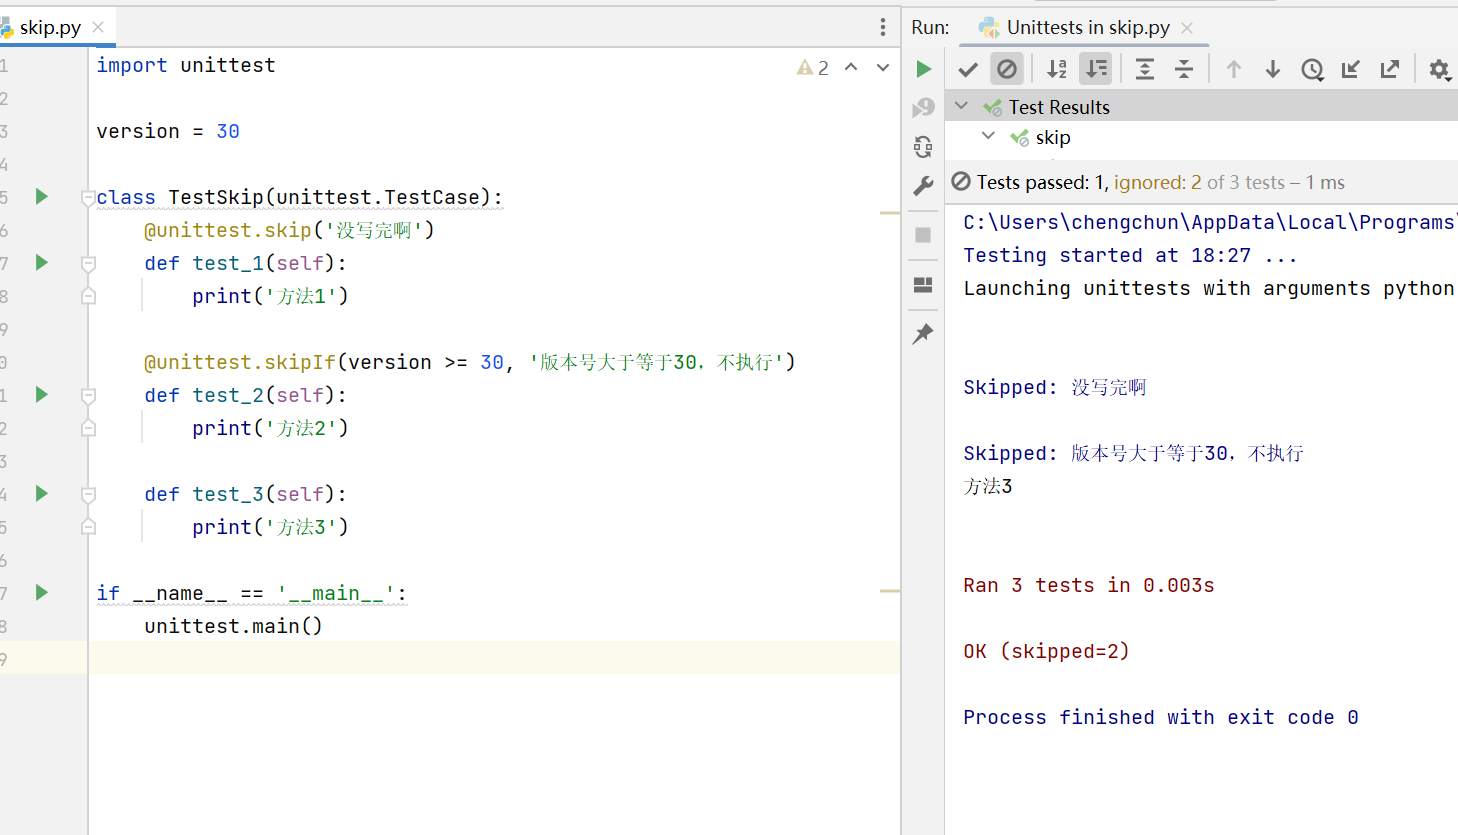This screenshot has width=1458, height=835.
Task: Click 'OK (skipped=2)' console line
Action: pos(1046,651)
